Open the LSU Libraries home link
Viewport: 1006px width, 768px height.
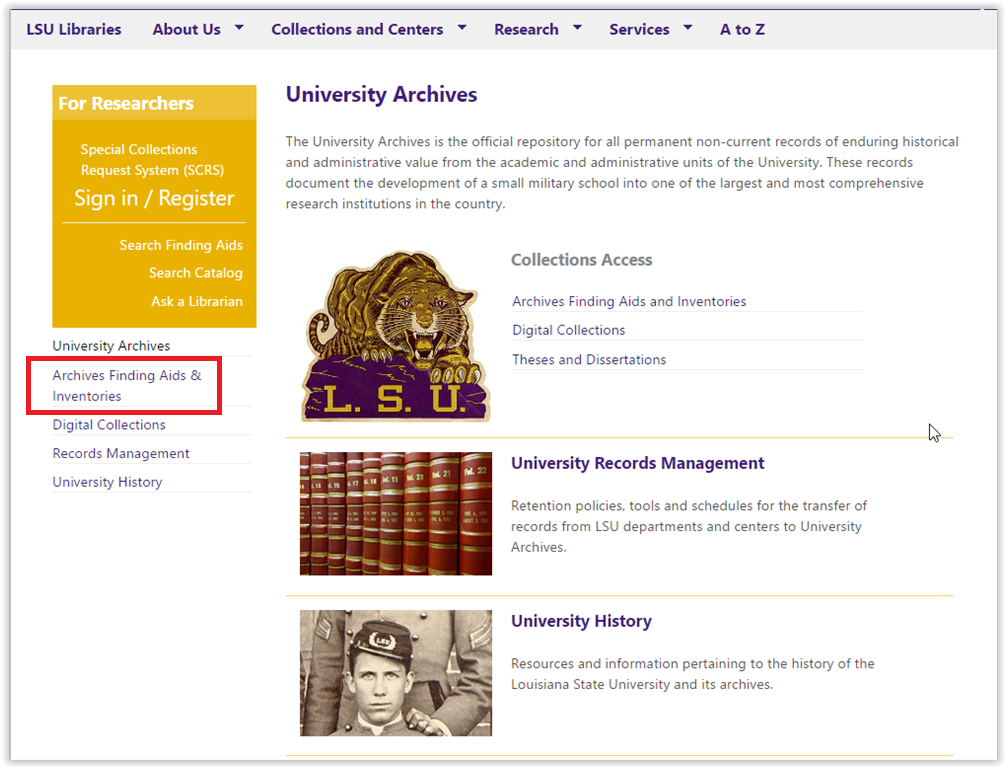[74, 30]
